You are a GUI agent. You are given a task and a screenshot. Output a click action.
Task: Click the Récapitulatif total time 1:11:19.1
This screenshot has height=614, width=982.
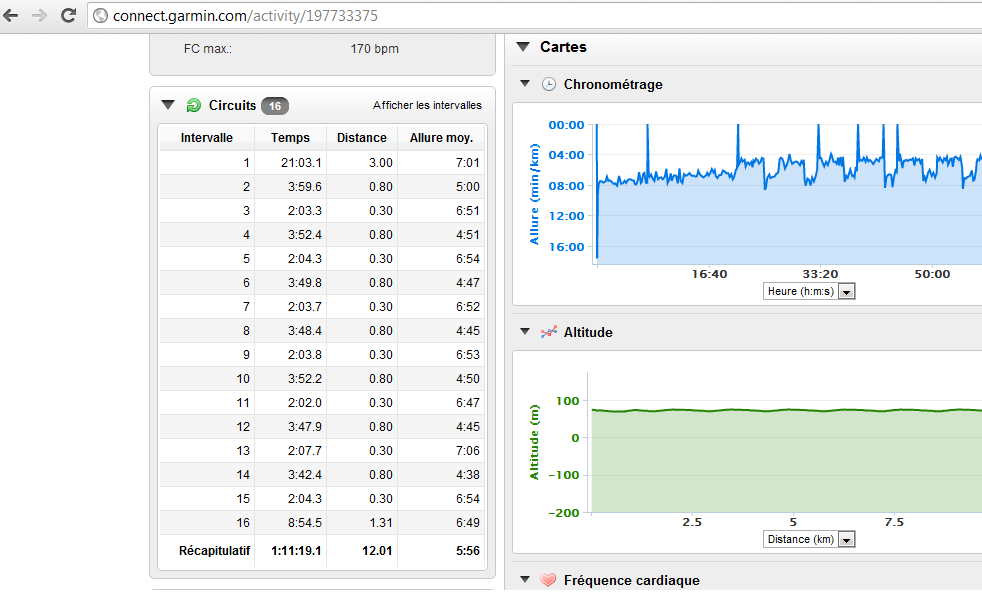(296, 551)
